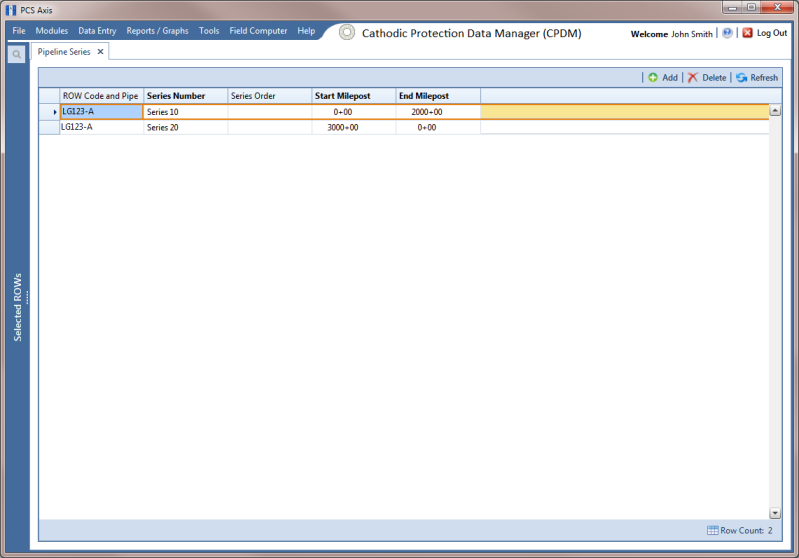
Task: Click the Log Out link
Action: (771, 33)
